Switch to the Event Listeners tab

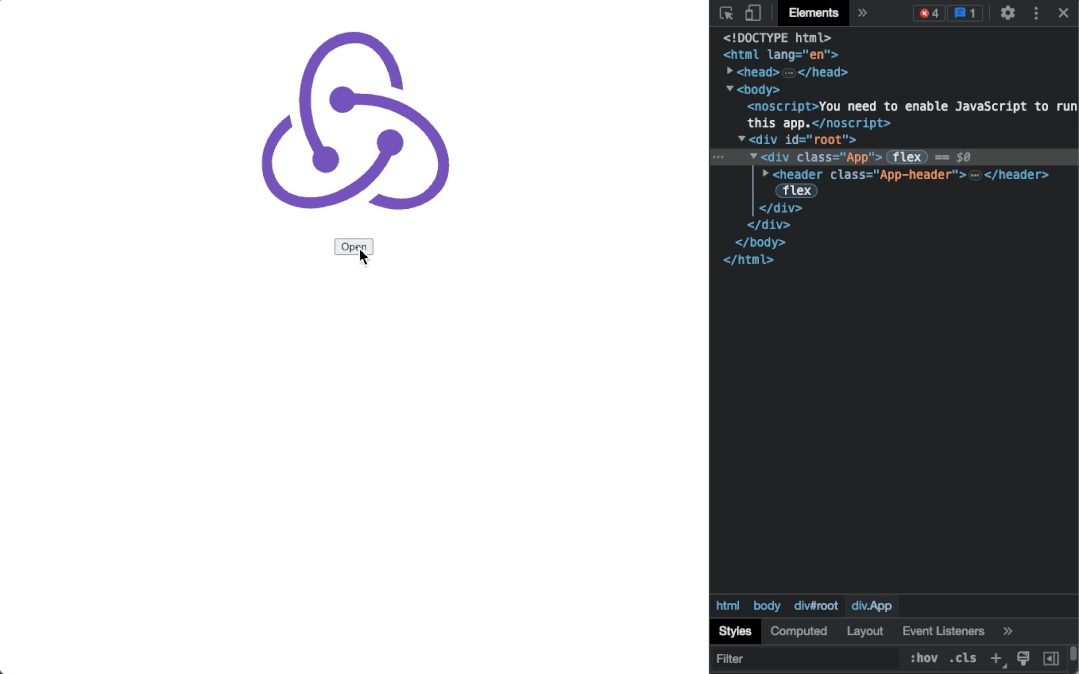(943, 631)
